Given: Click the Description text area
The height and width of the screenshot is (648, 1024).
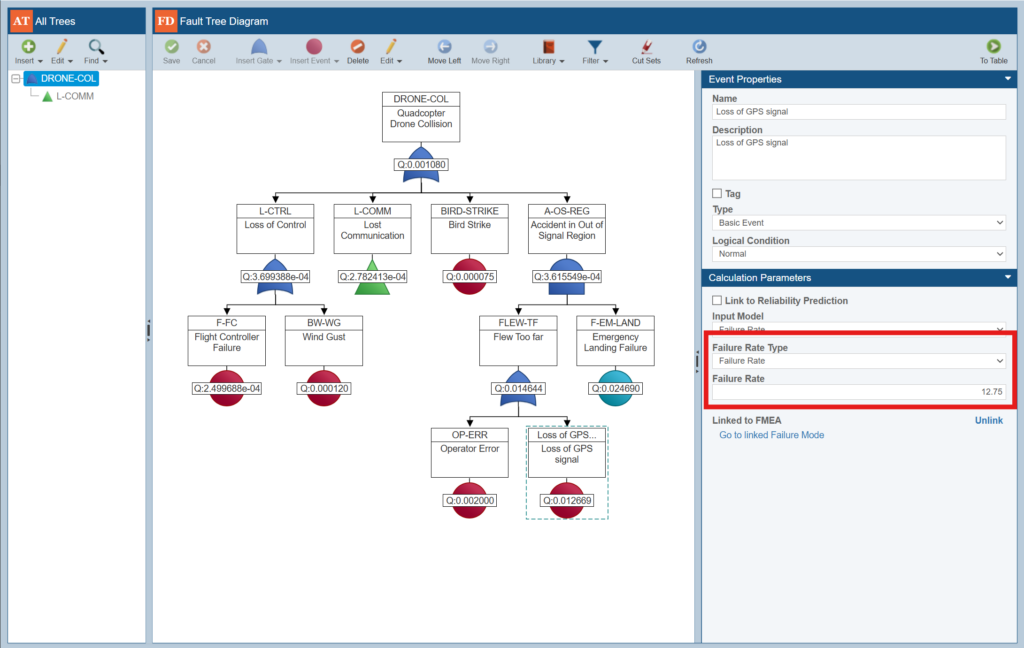Looking at the screenshot, I should click(x=859, y=157).
